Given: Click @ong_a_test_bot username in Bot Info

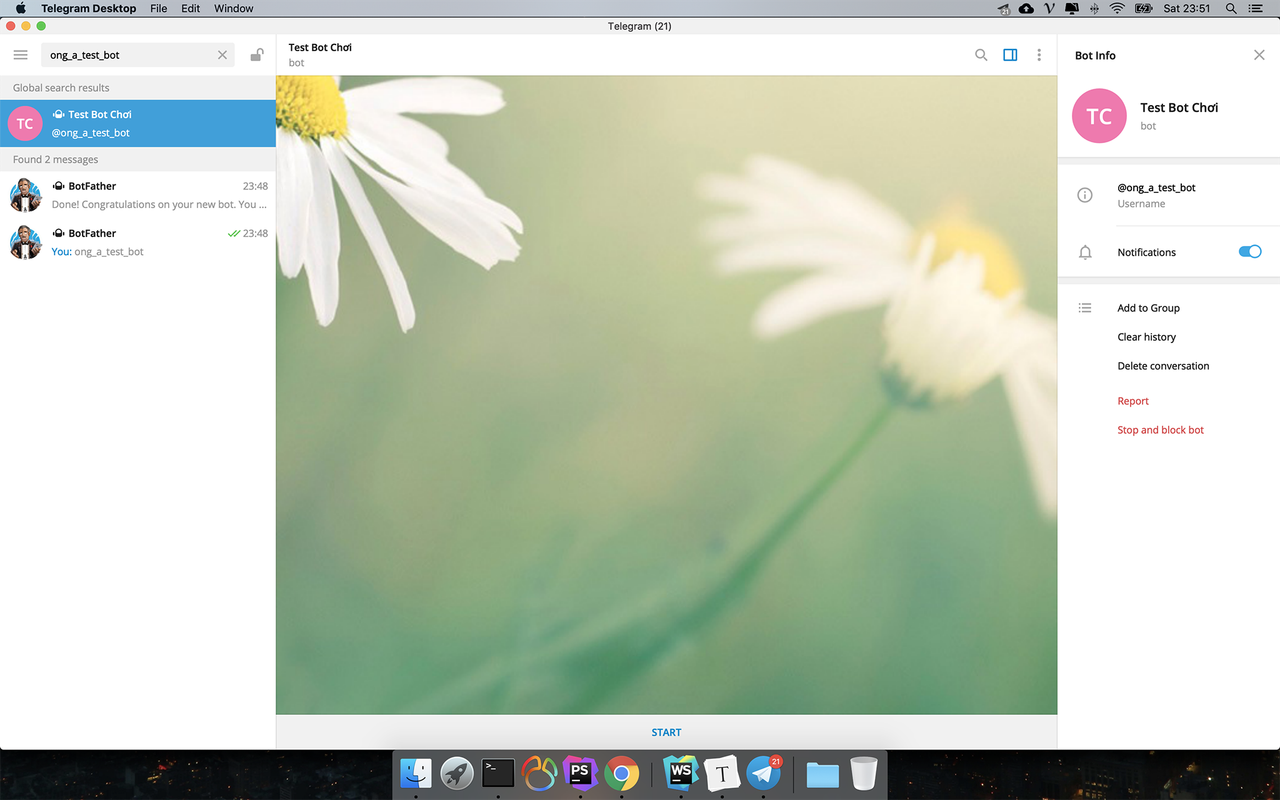Looking at the screenshot, I should (x=1156, y=188).
